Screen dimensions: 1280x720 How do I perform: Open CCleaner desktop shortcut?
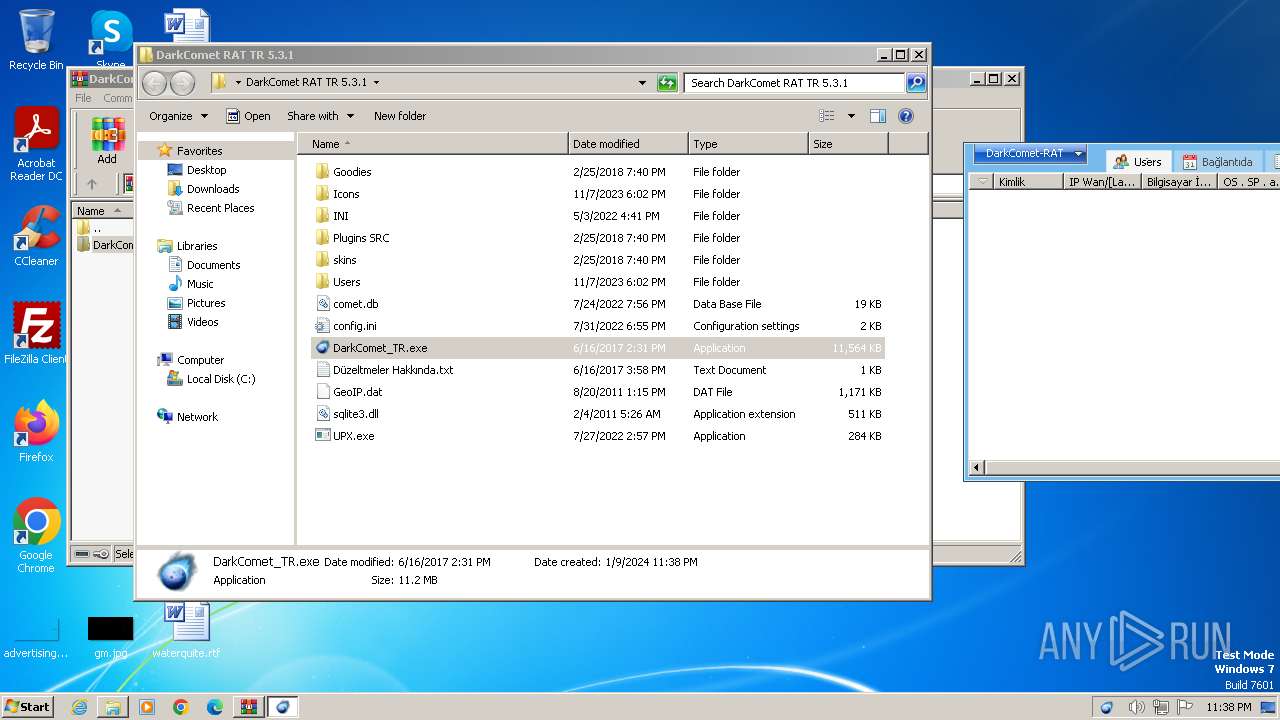[x=36, y=236]
